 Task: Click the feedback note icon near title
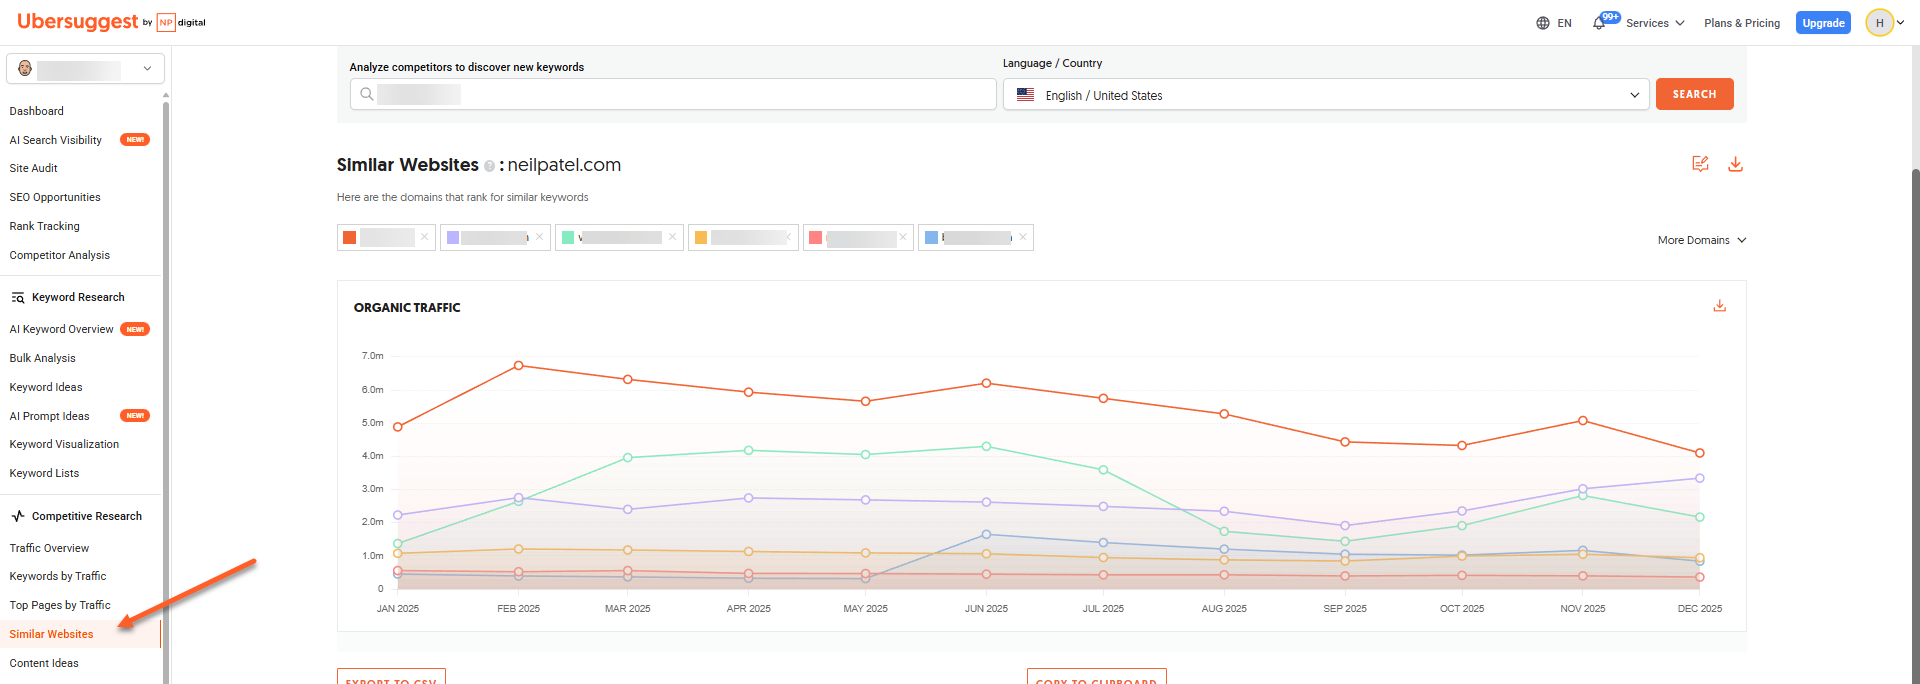tap(1700, 163)
